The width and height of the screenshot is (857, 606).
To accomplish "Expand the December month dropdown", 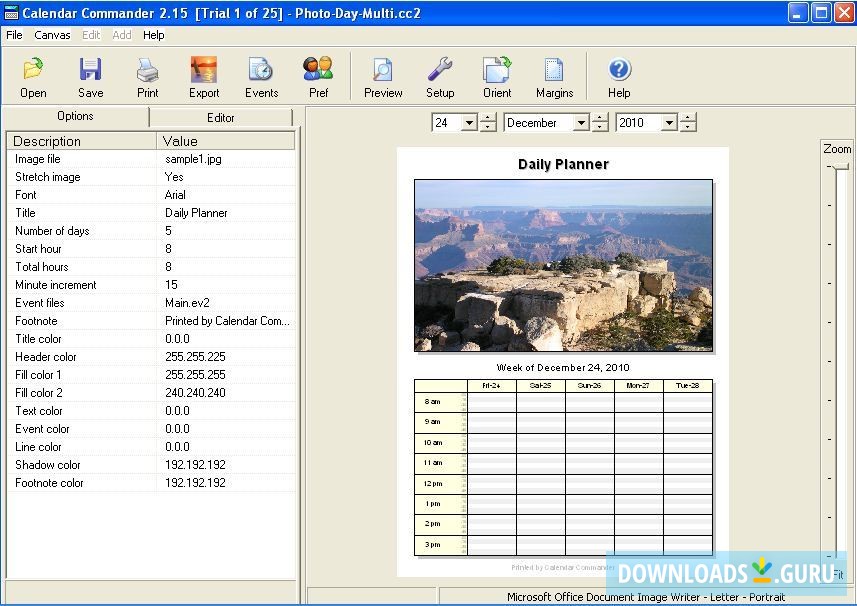I will pos(580,123).
